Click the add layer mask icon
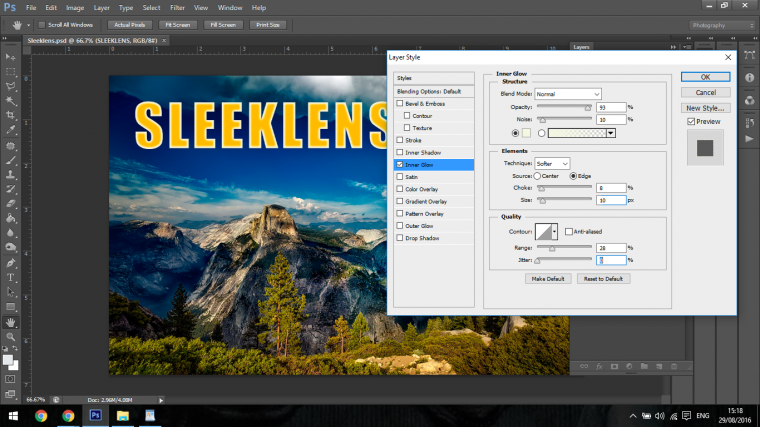The image size is (760, 427). [614, 366]
